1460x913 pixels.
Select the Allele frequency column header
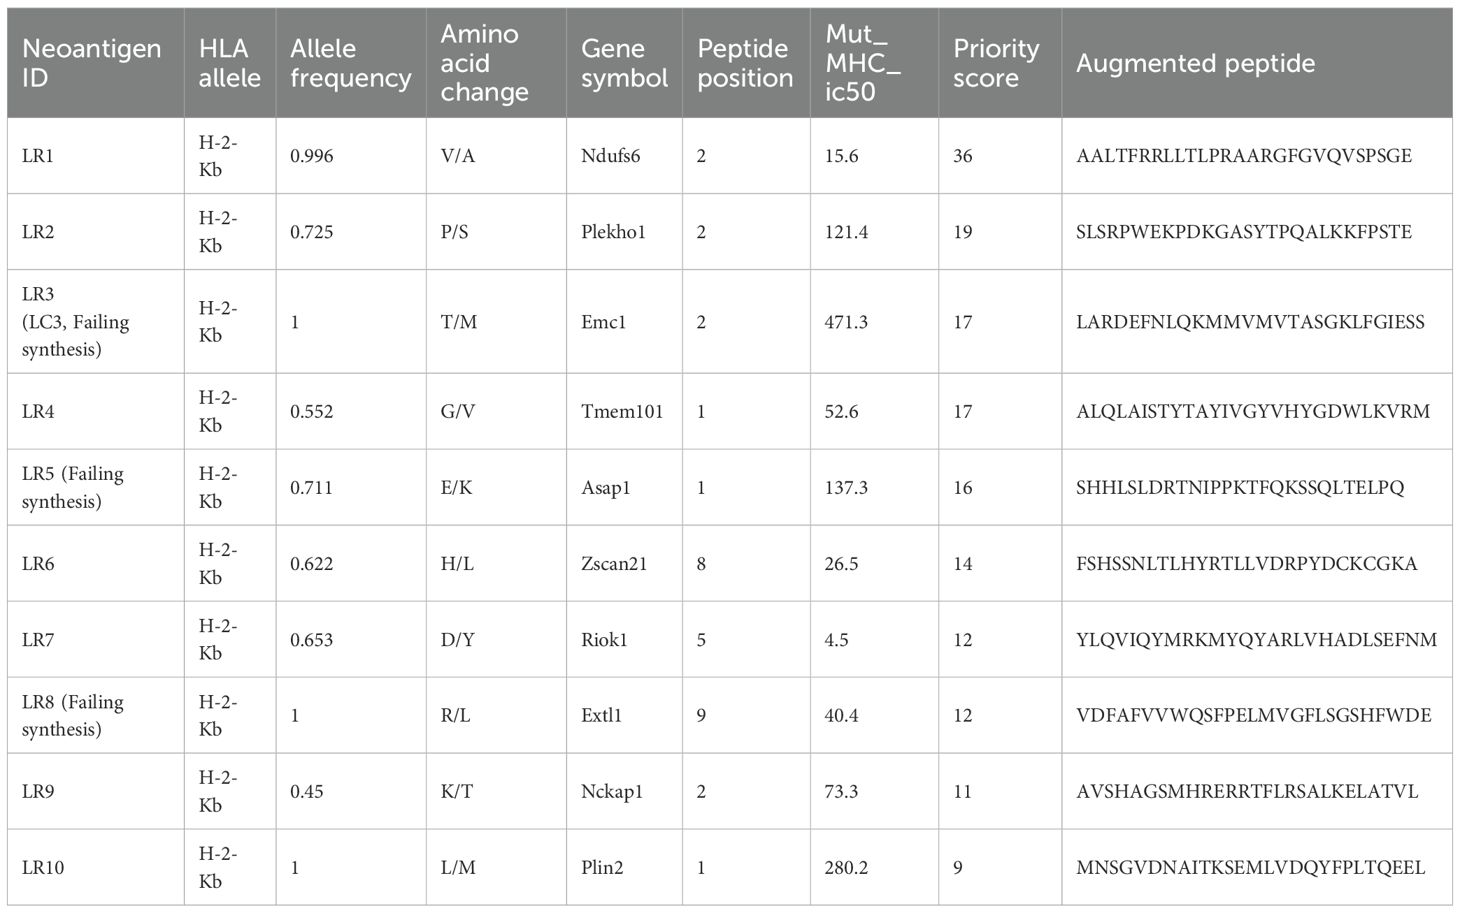[x=350, y=63]
